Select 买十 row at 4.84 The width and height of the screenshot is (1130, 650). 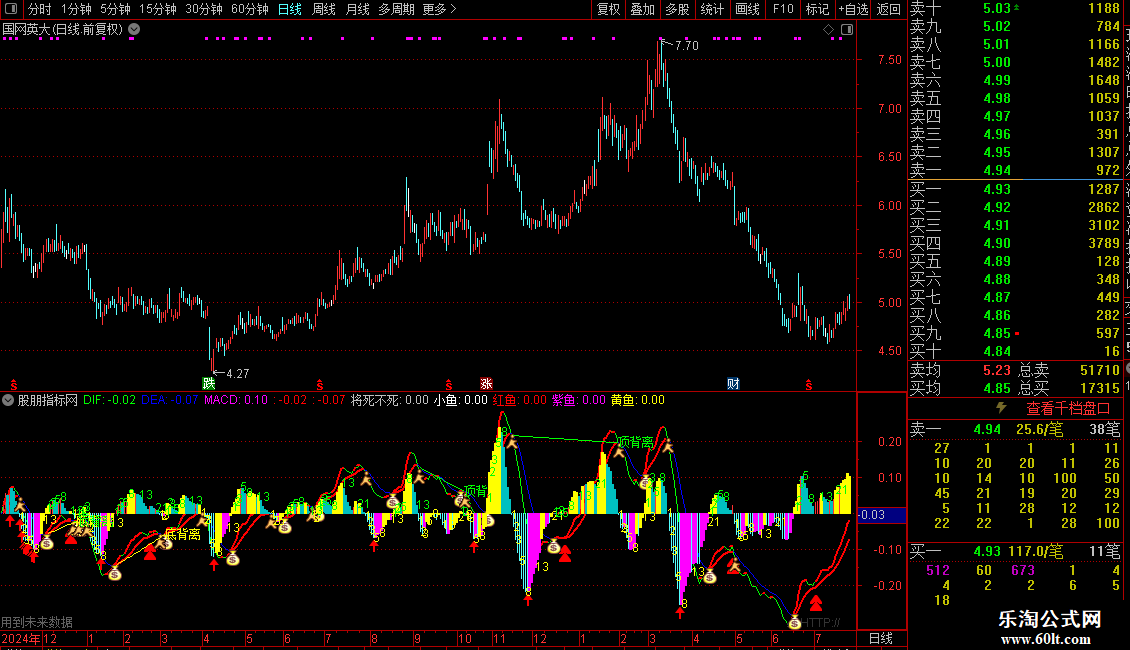pyautogui.click(x=1015, y=351)
